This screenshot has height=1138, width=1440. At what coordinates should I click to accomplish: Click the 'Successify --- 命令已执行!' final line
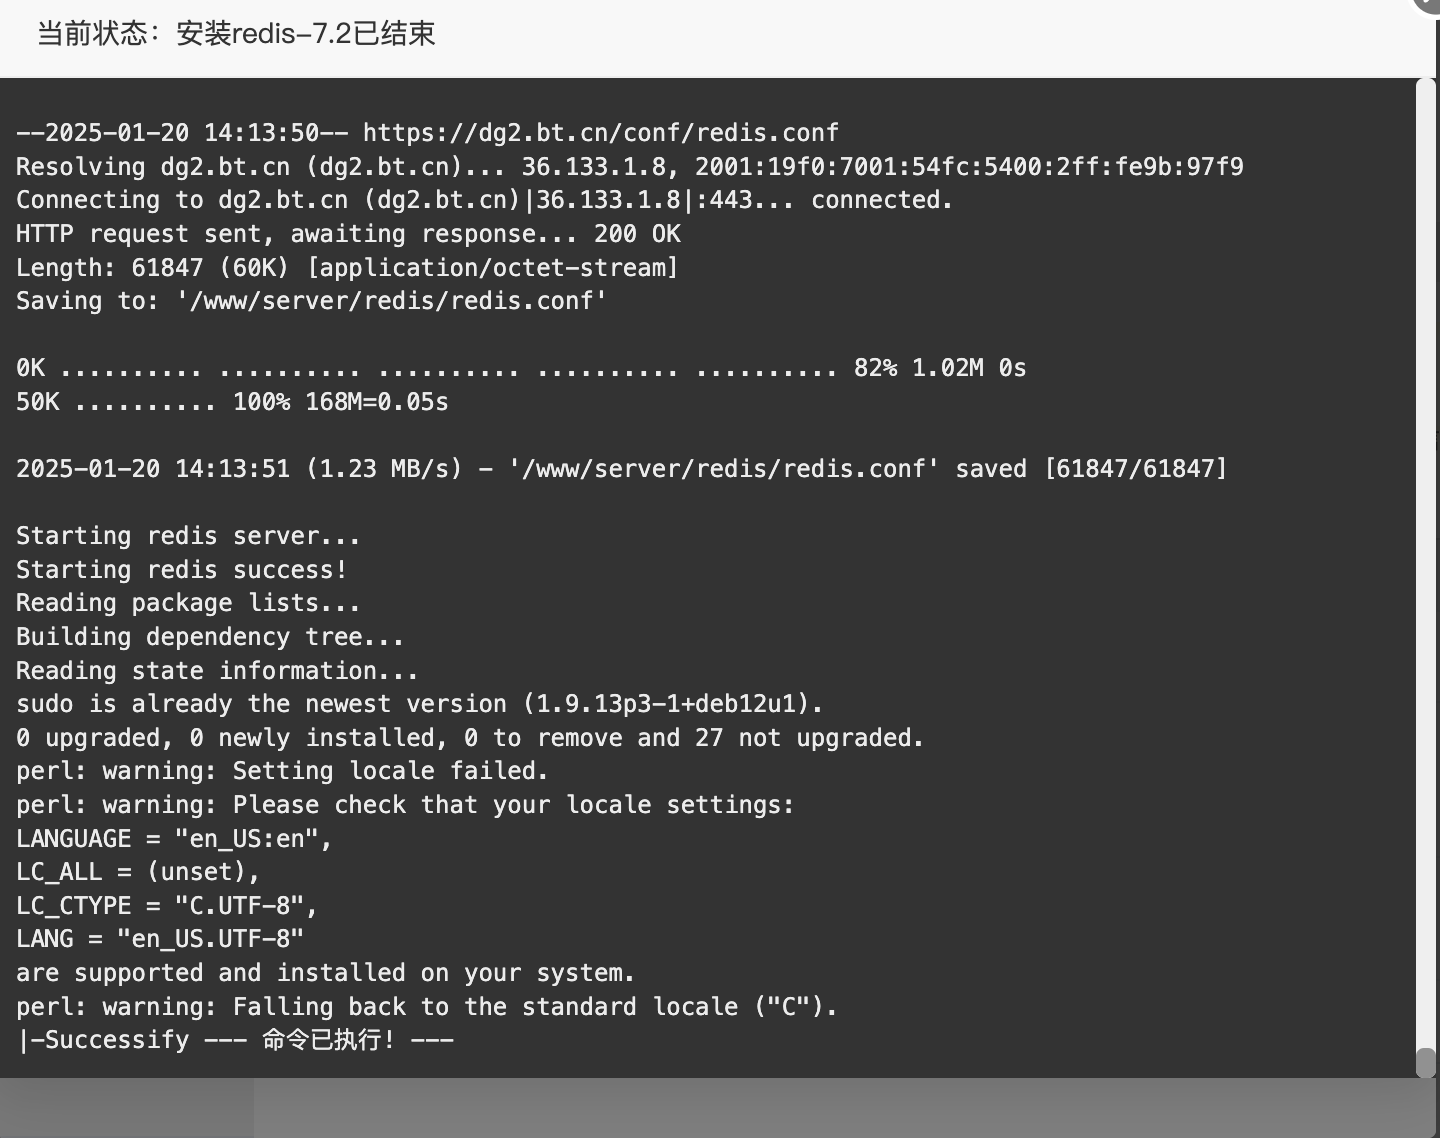click(236, 1040)
